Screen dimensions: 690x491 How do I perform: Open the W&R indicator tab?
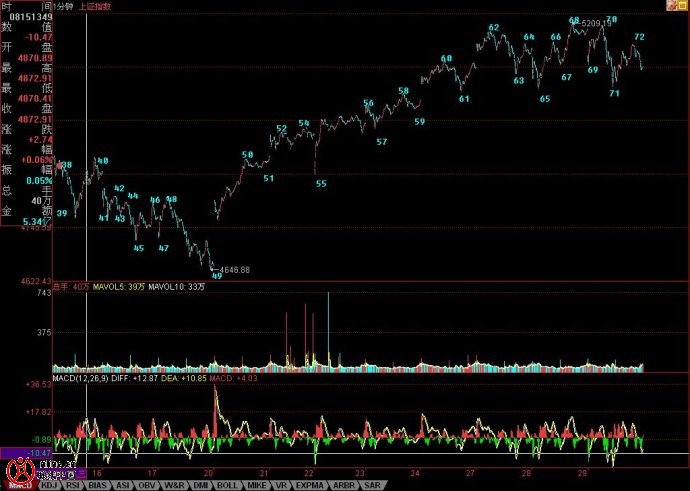click(174, 485)
